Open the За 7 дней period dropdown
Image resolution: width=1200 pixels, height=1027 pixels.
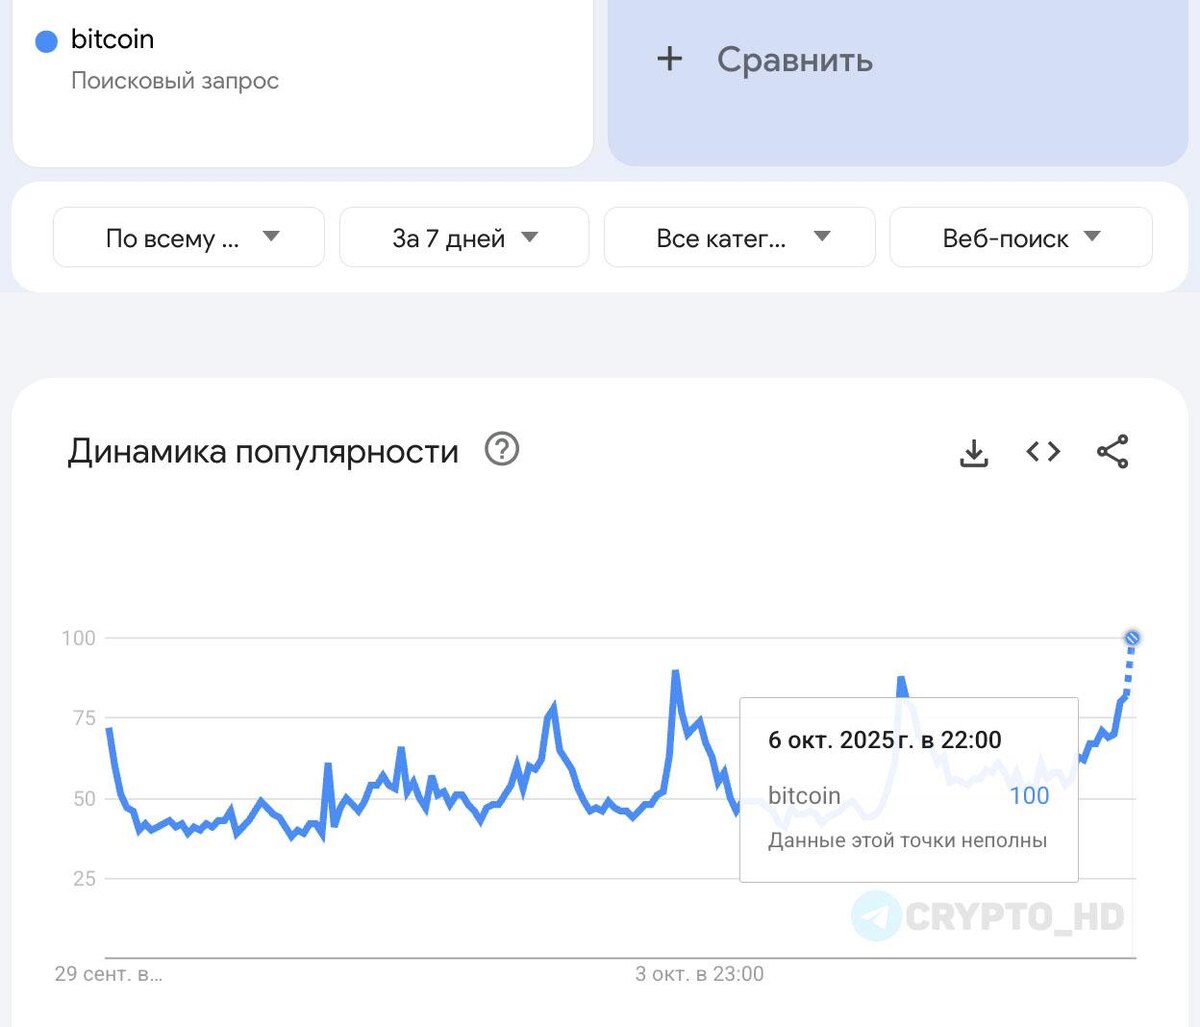point(464,238)
